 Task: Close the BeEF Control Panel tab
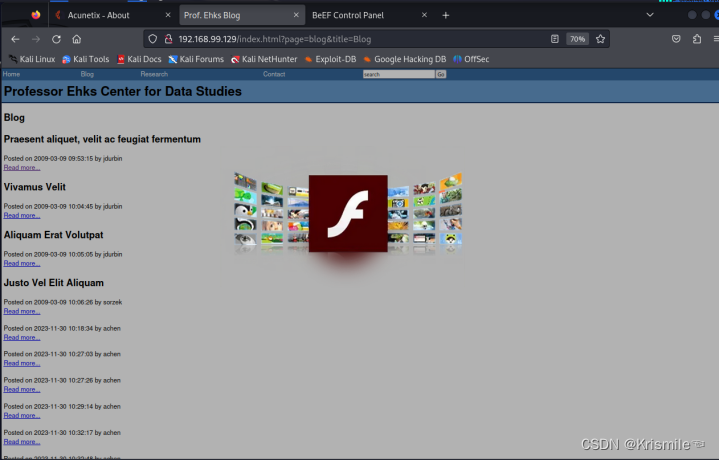[424, 15]
